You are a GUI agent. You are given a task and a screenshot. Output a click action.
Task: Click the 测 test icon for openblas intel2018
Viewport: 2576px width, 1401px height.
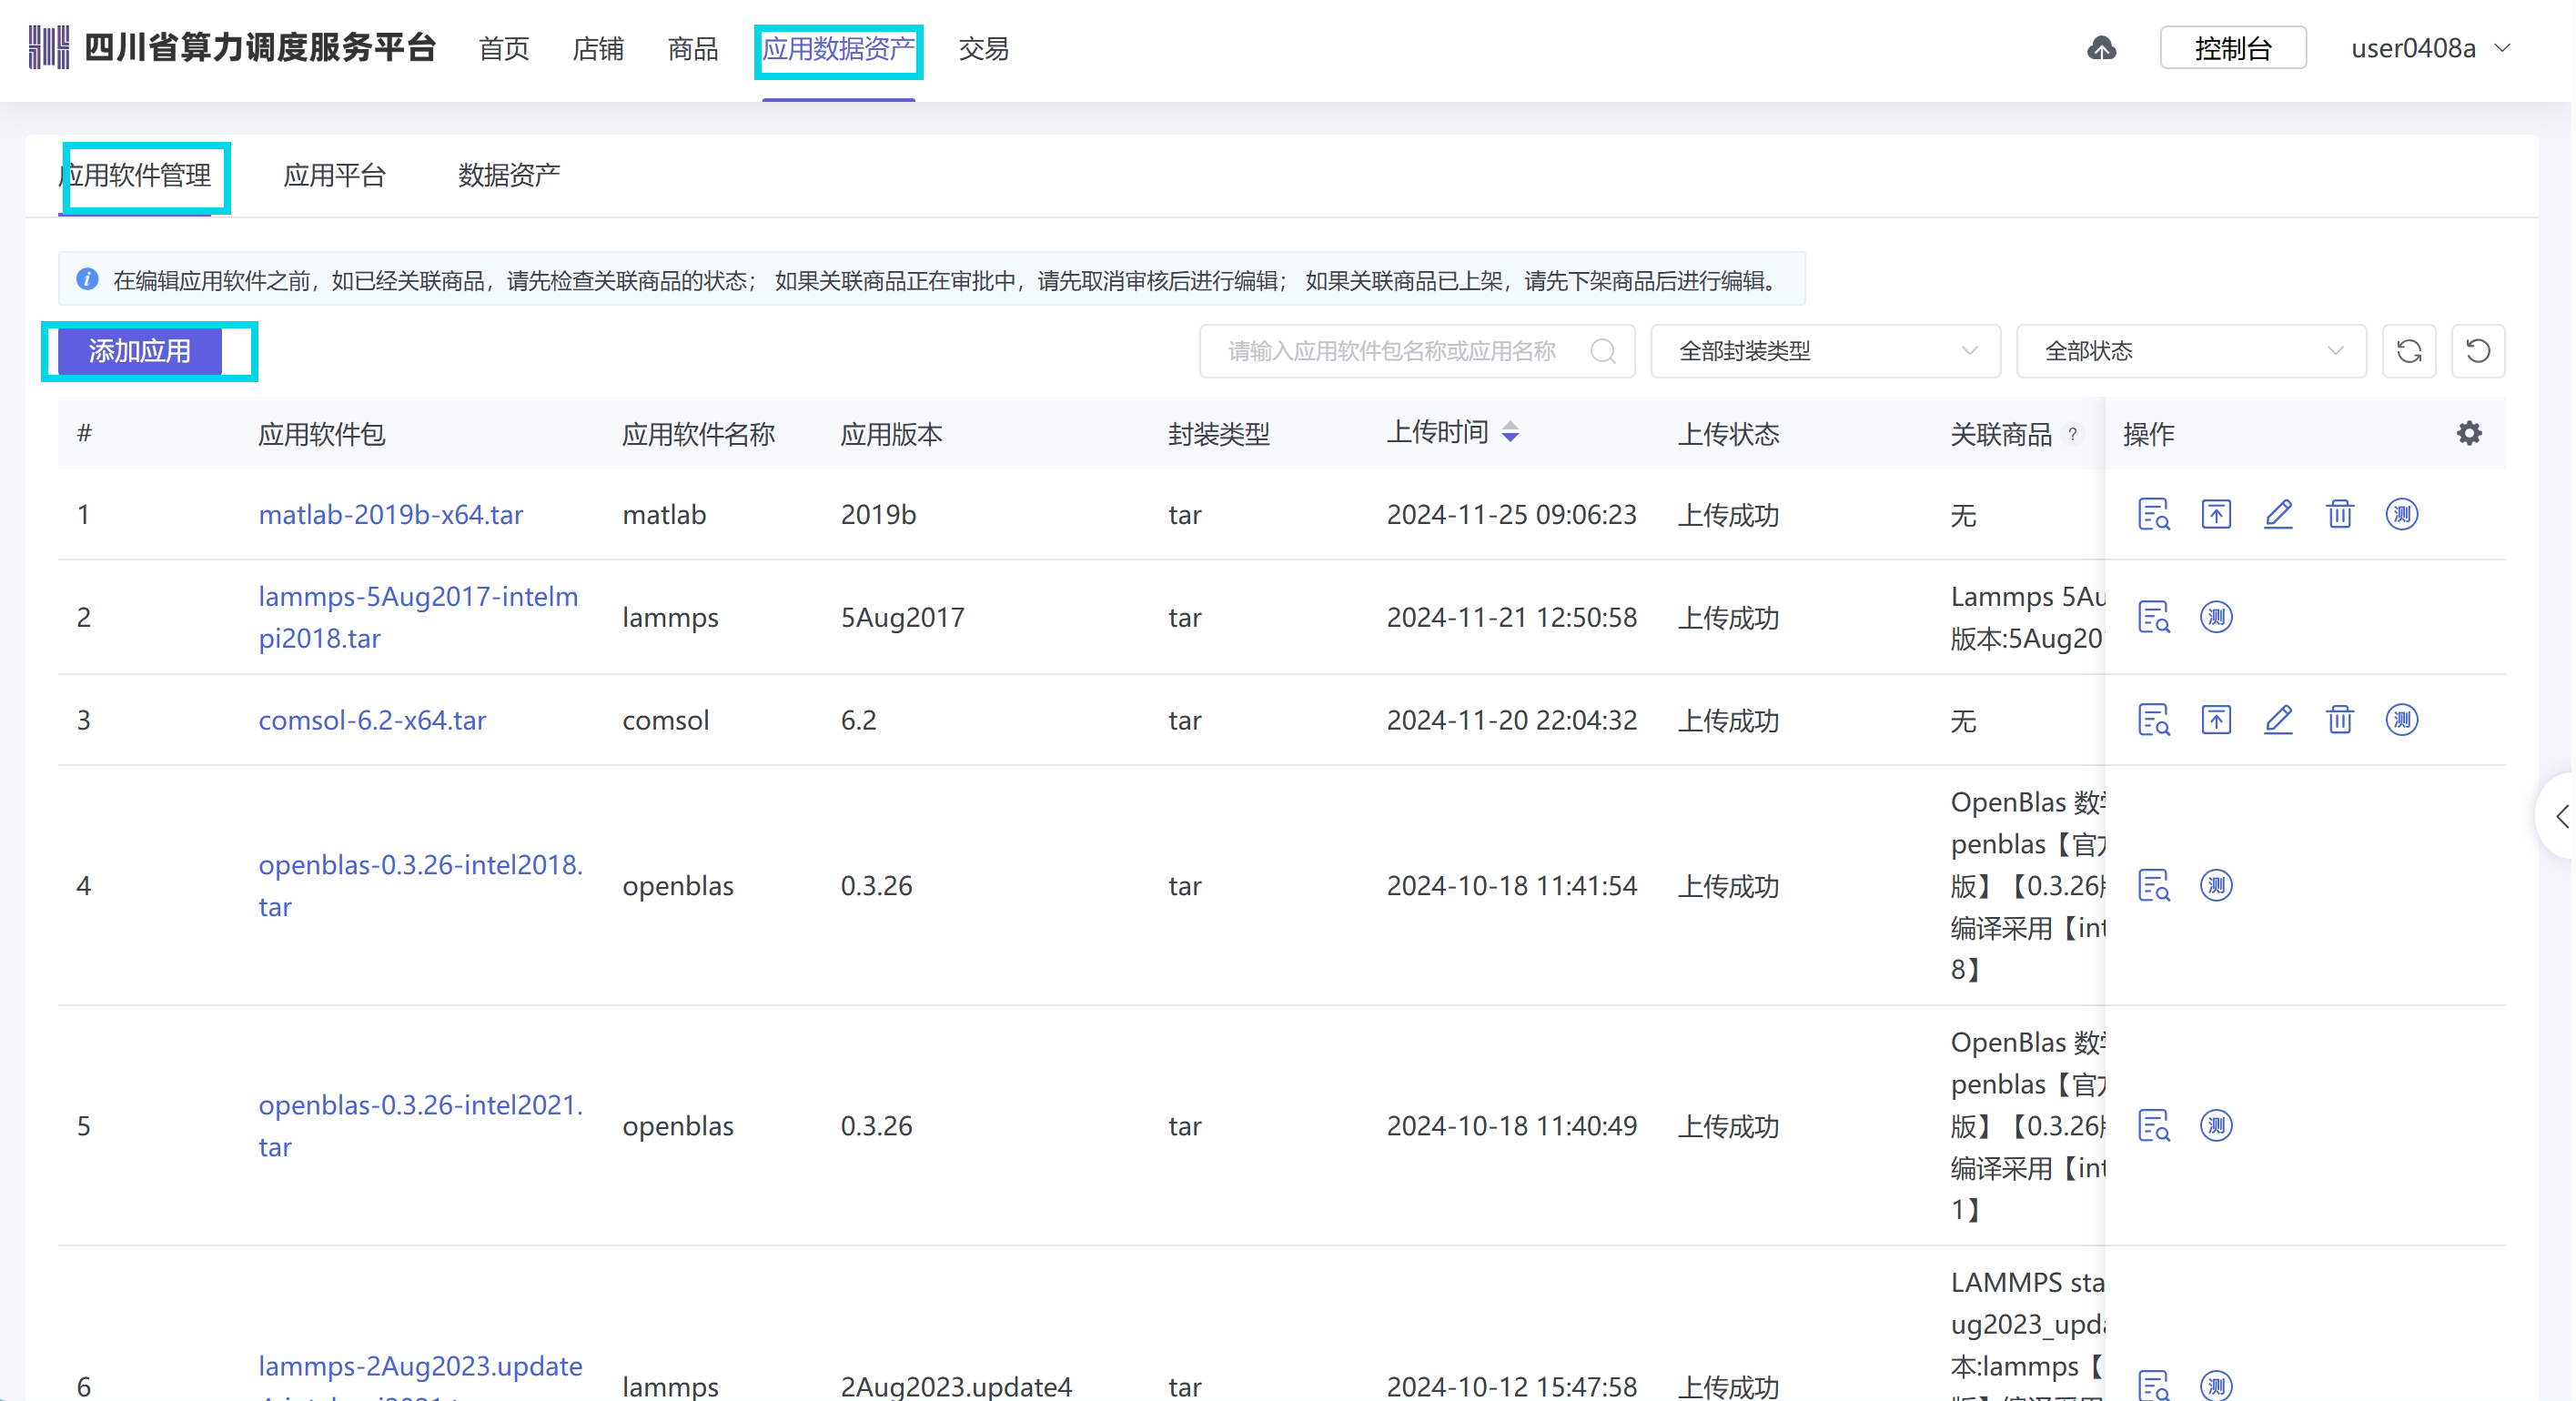point(2216,886)
